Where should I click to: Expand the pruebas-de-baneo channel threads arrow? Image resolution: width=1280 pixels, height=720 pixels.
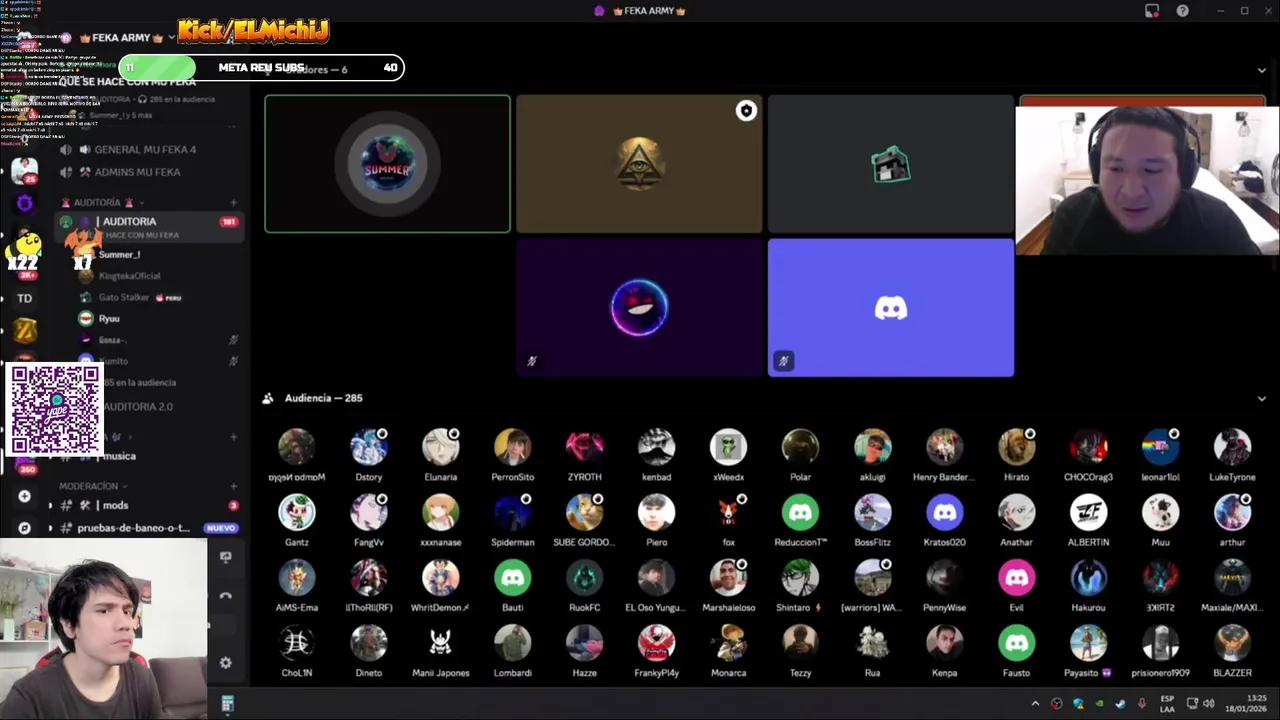pos(50,528)
